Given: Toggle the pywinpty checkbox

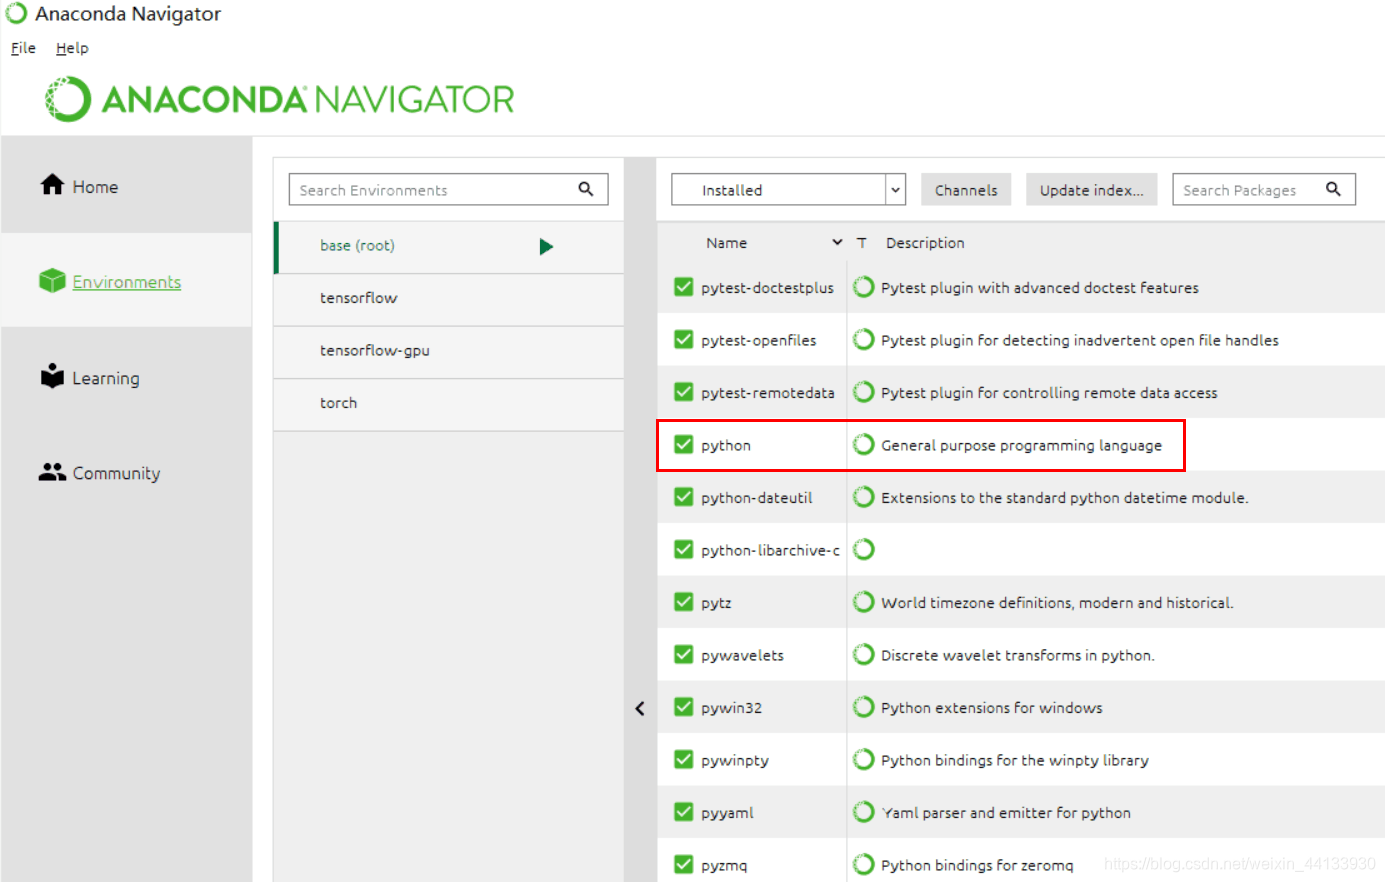Looking at the screenshot, I should point(684,760).
